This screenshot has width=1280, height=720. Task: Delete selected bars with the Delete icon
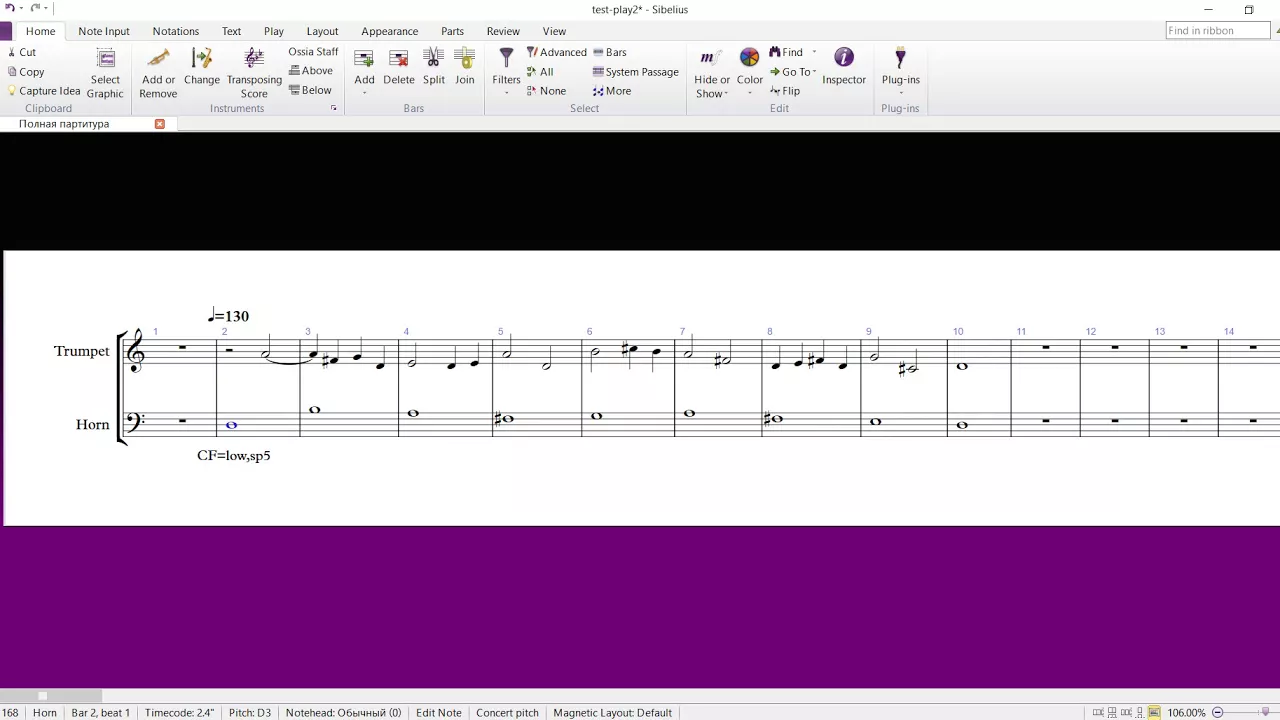(x=399, y=59)
